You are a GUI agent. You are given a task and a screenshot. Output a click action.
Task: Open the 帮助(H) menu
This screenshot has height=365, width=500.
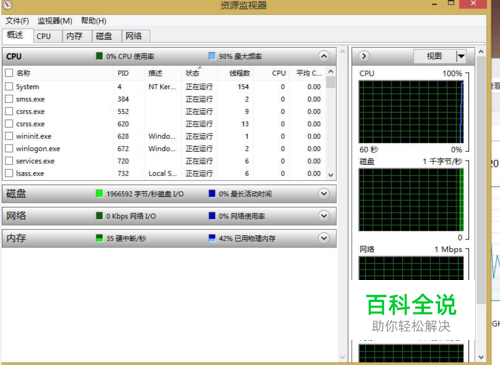pyautogui.click(x=94, y=21)
